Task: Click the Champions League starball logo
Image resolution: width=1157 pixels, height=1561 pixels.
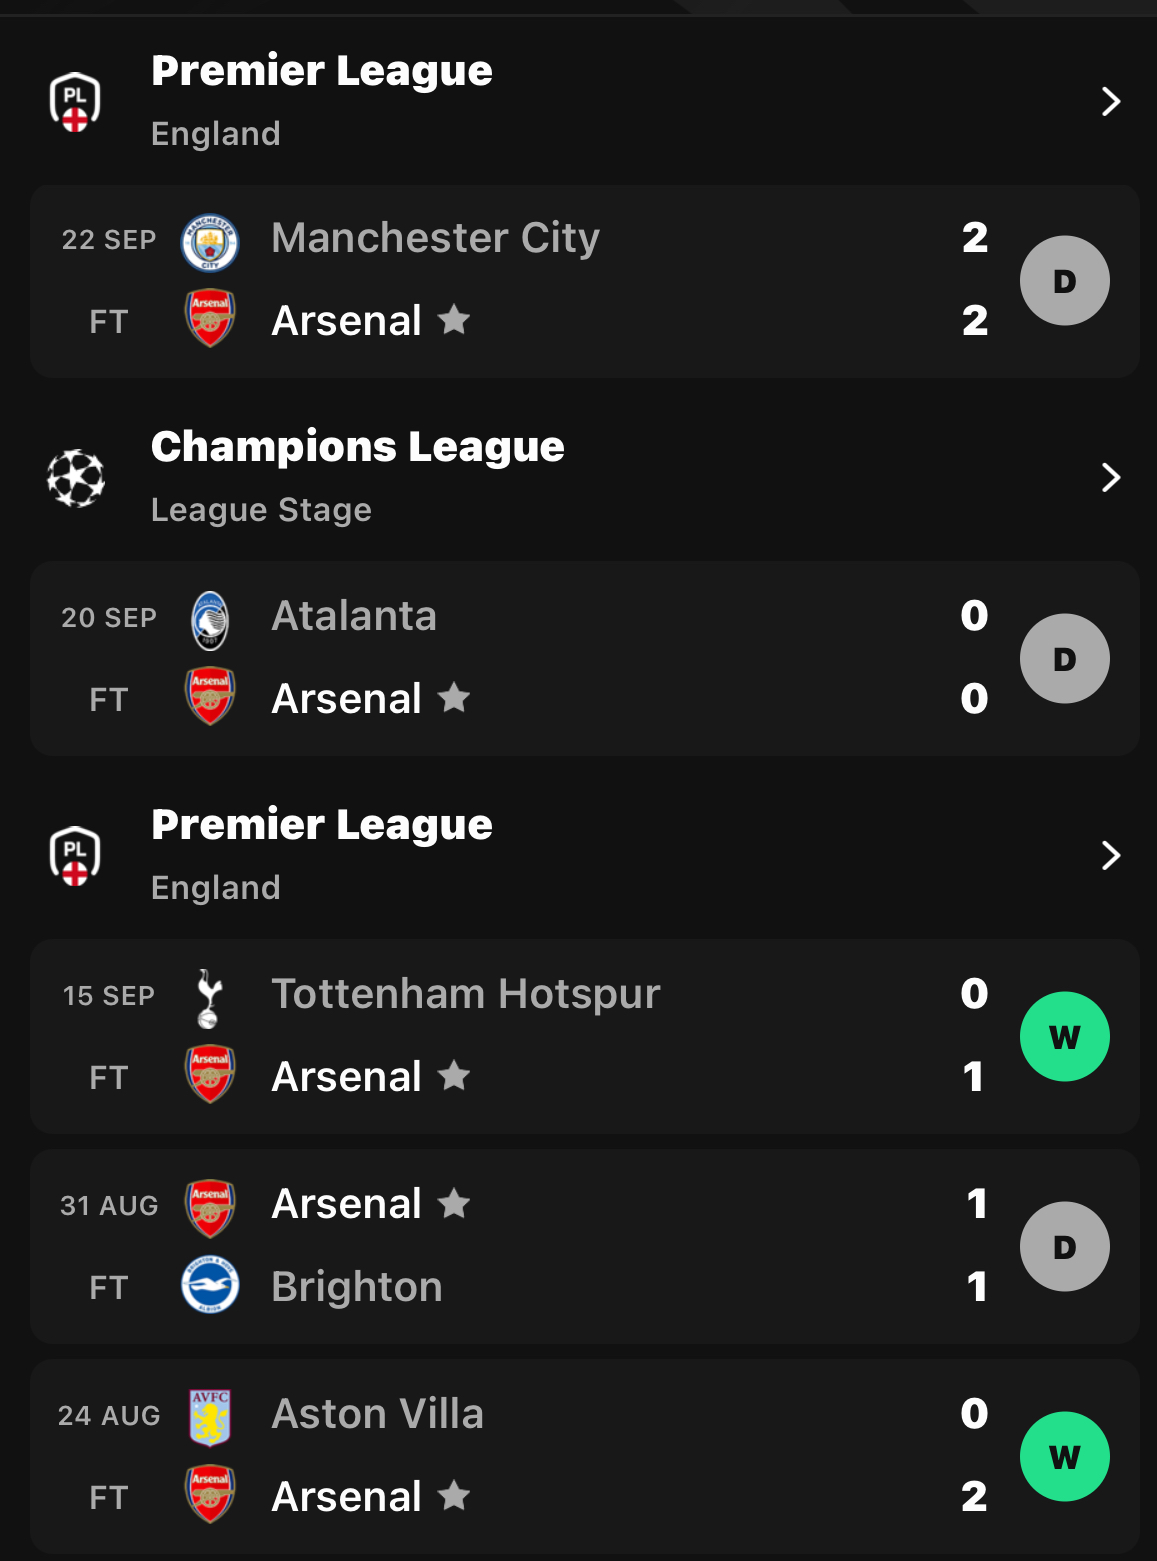Action: (76, 478)
